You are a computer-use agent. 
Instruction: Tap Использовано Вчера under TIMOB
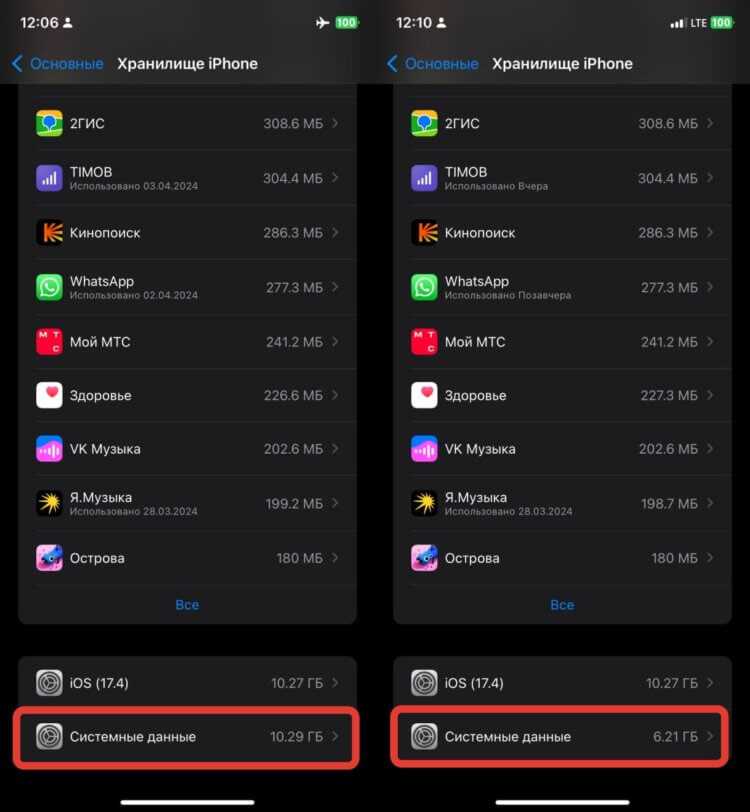tap(496, 186)
